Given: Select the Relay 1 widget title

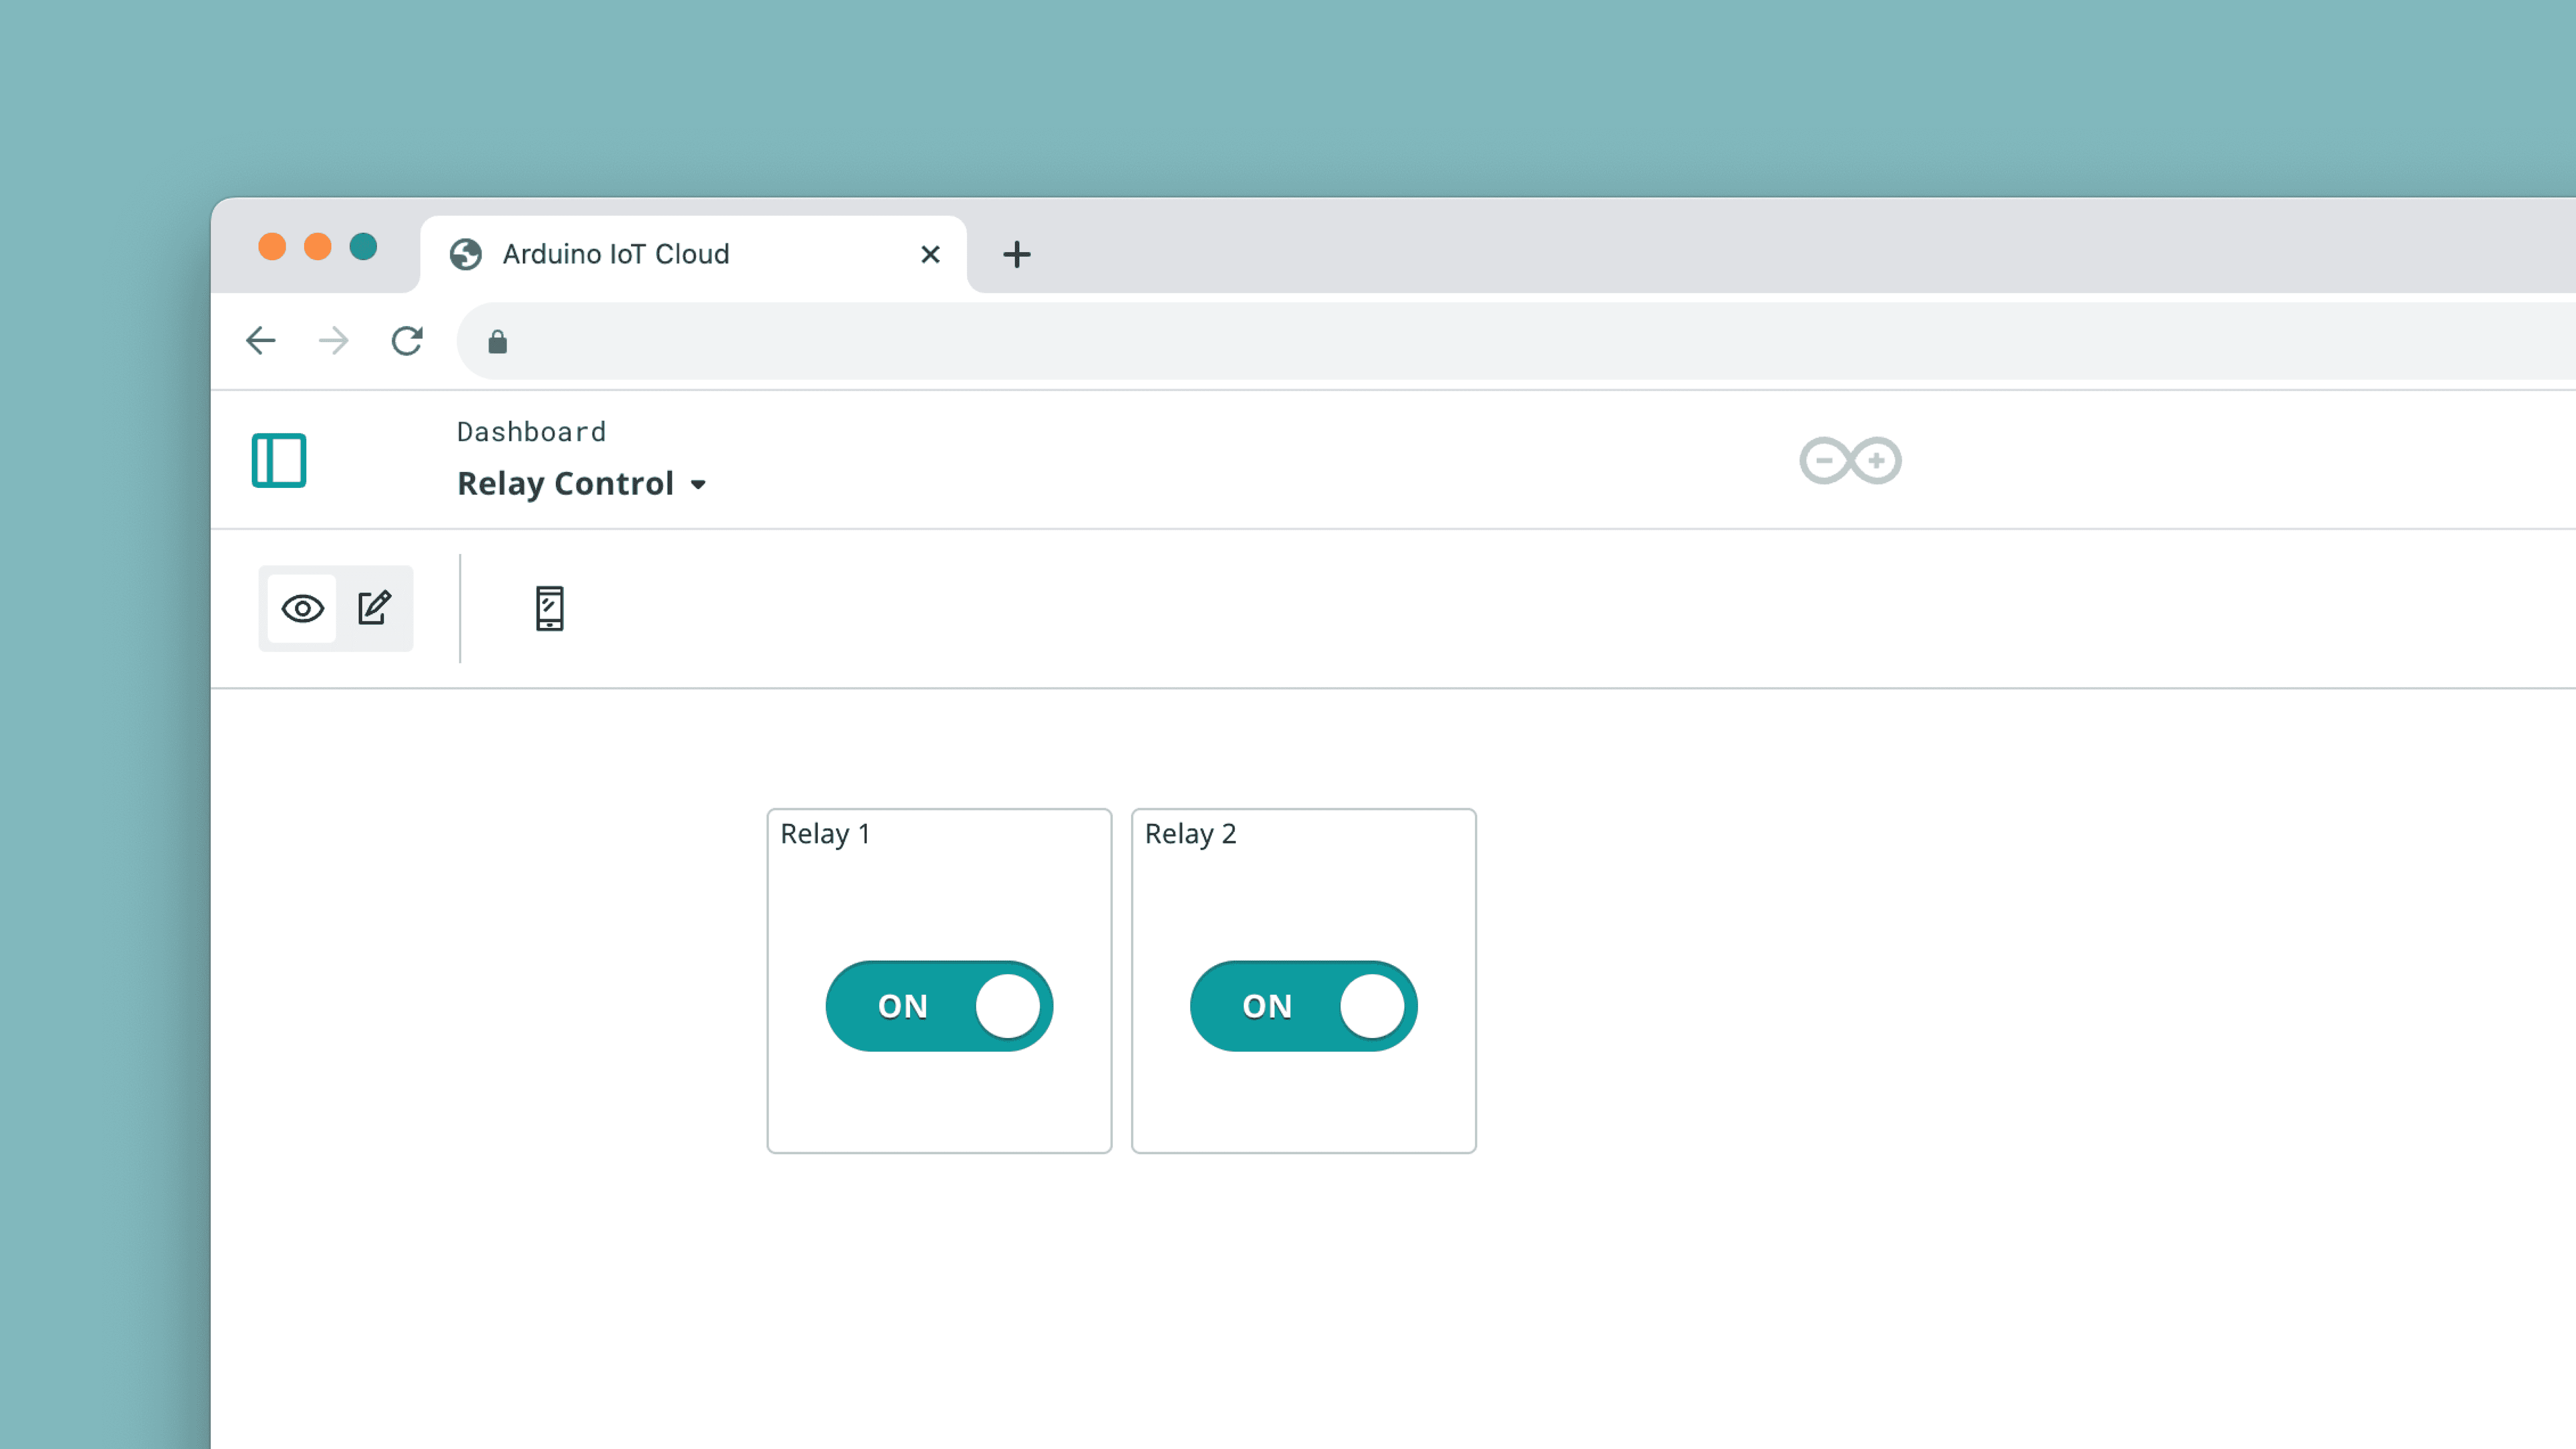Looking at the screenshot, I should pyautogui.click(x=825, y=834).
